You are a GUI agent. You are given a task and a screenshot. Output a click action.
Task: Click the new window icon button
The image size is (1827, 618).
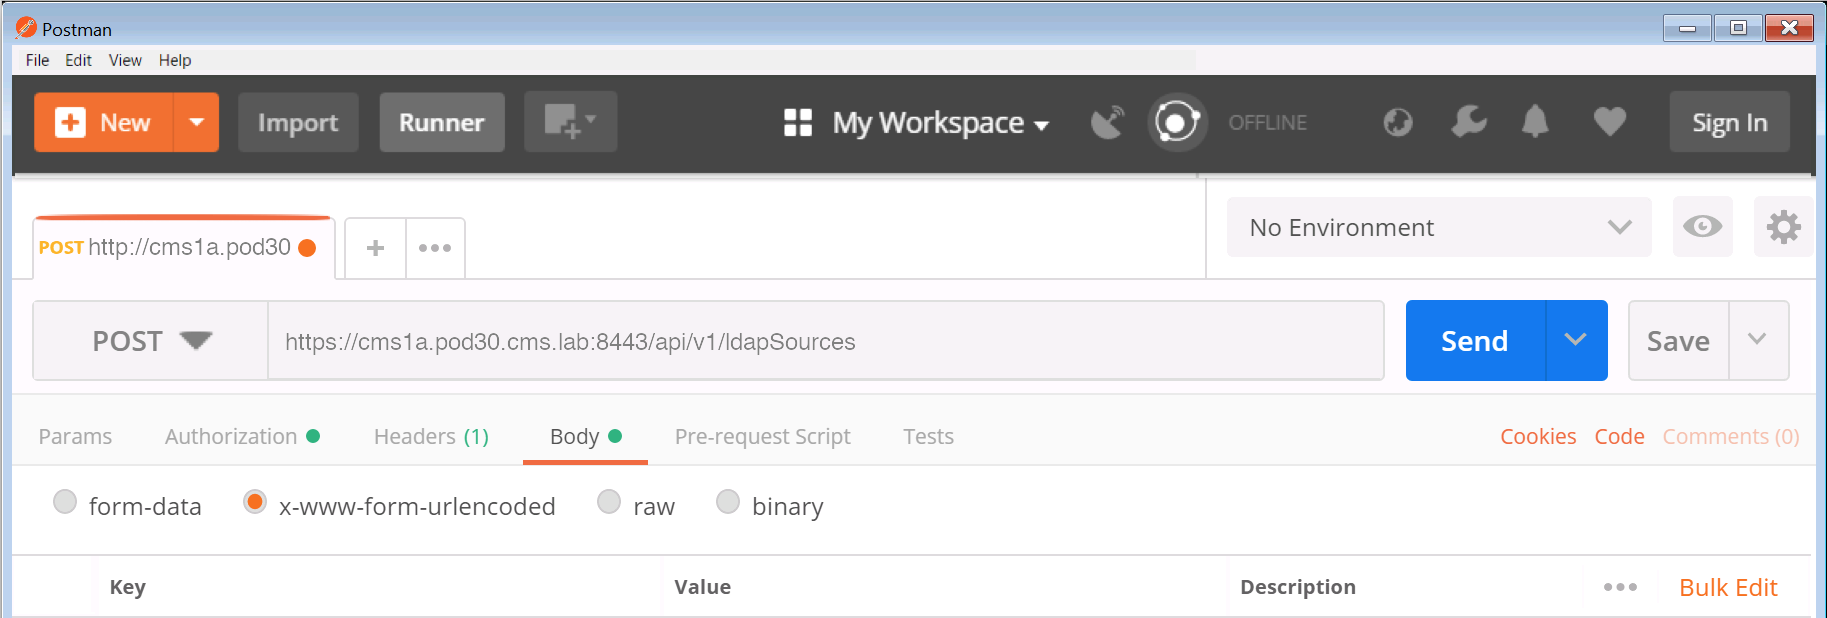(569, 122)
